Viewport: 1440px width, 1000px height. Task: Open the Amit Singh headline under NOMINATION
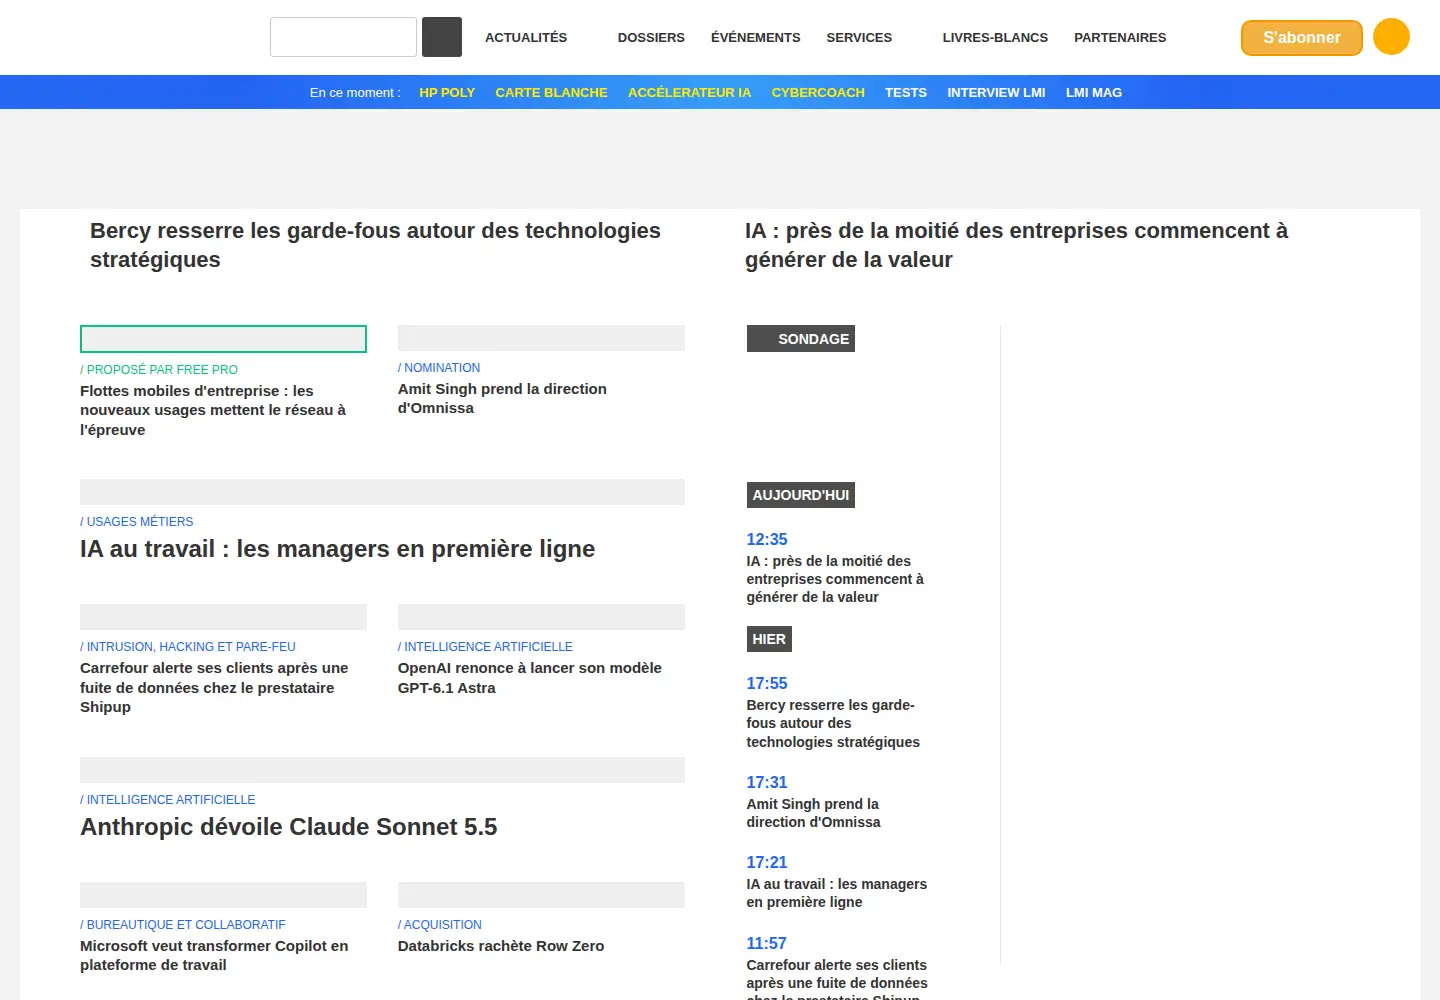coord(502,398)
